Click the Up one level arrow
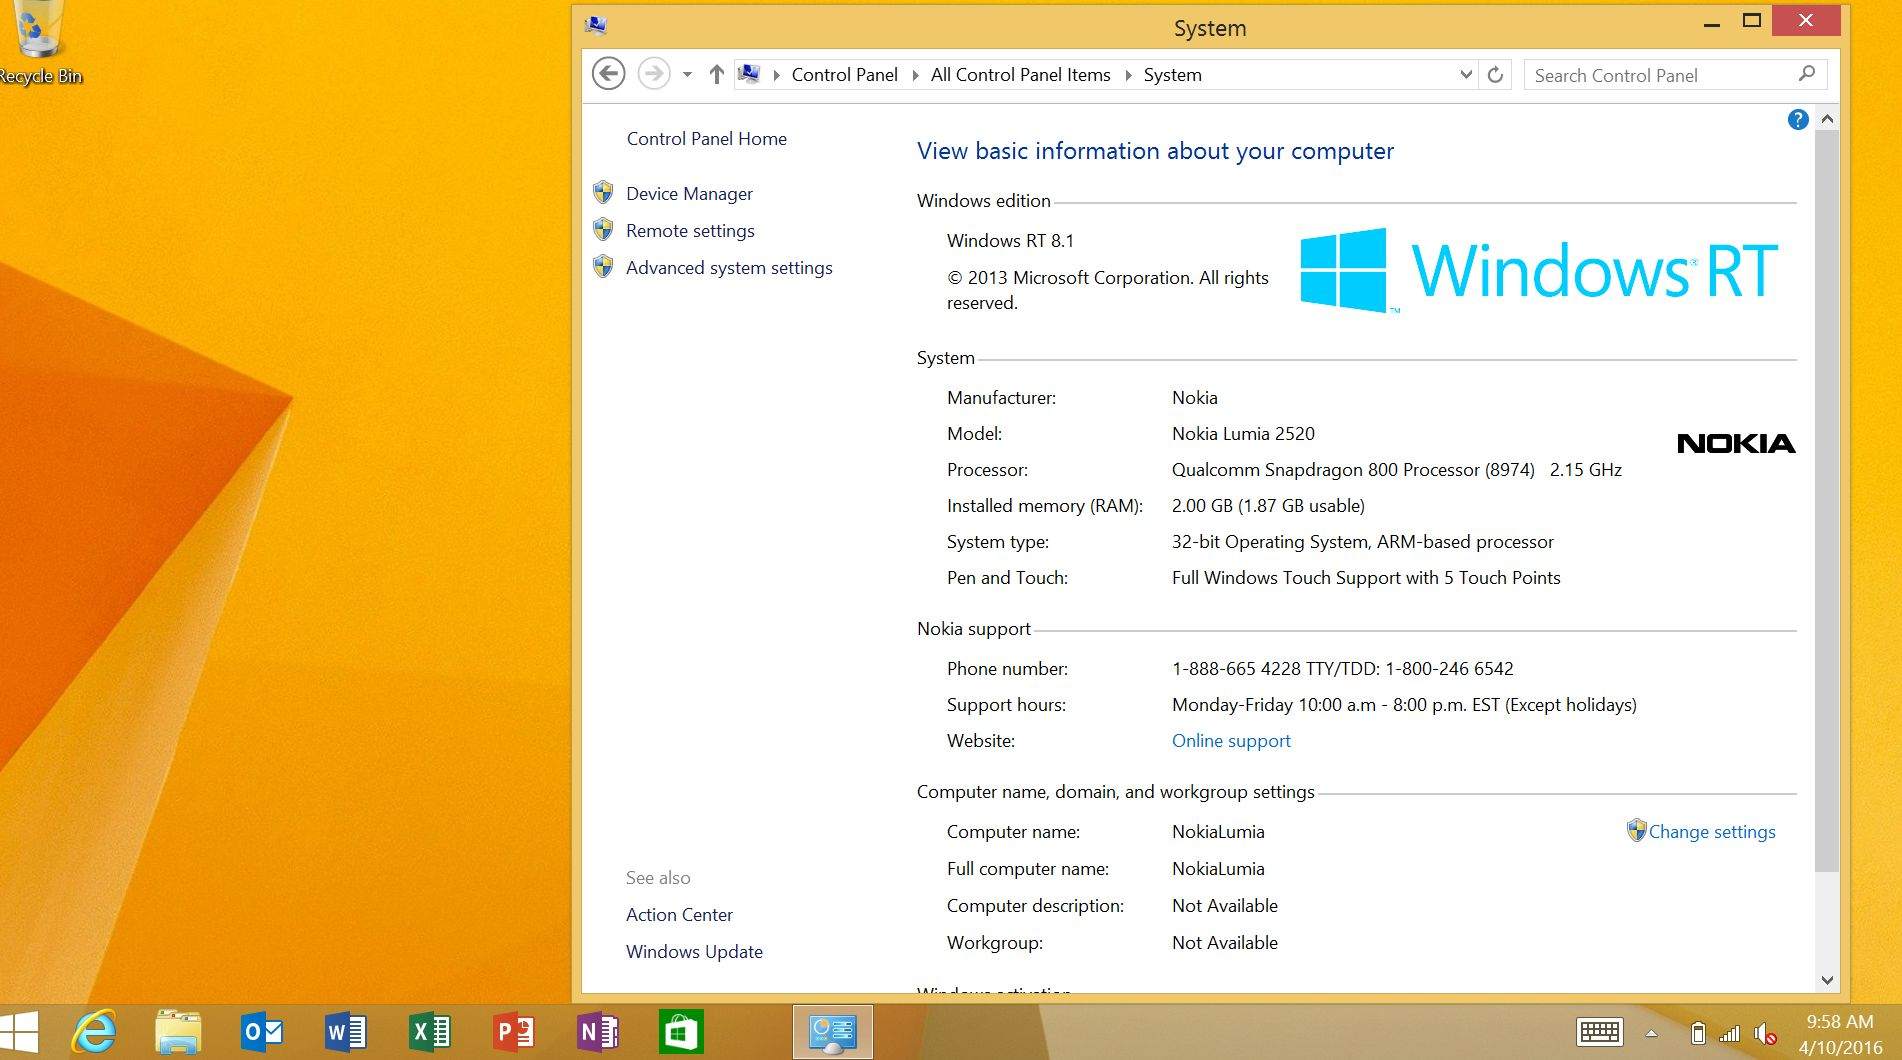The image size is (1902, 1060). tap(716, 74)
